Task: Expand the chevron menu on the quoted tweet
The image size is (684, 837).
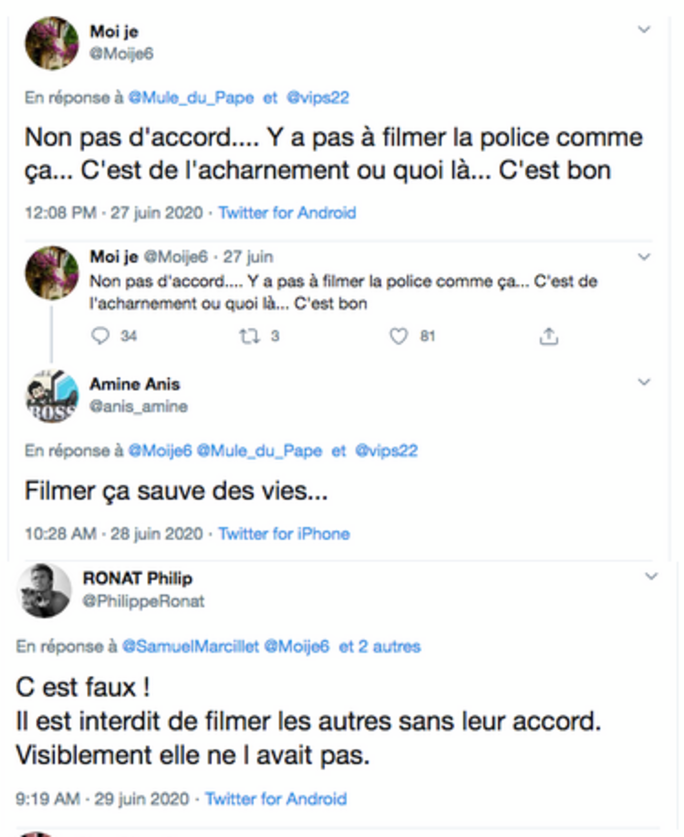Action: (x=645, y=257)
